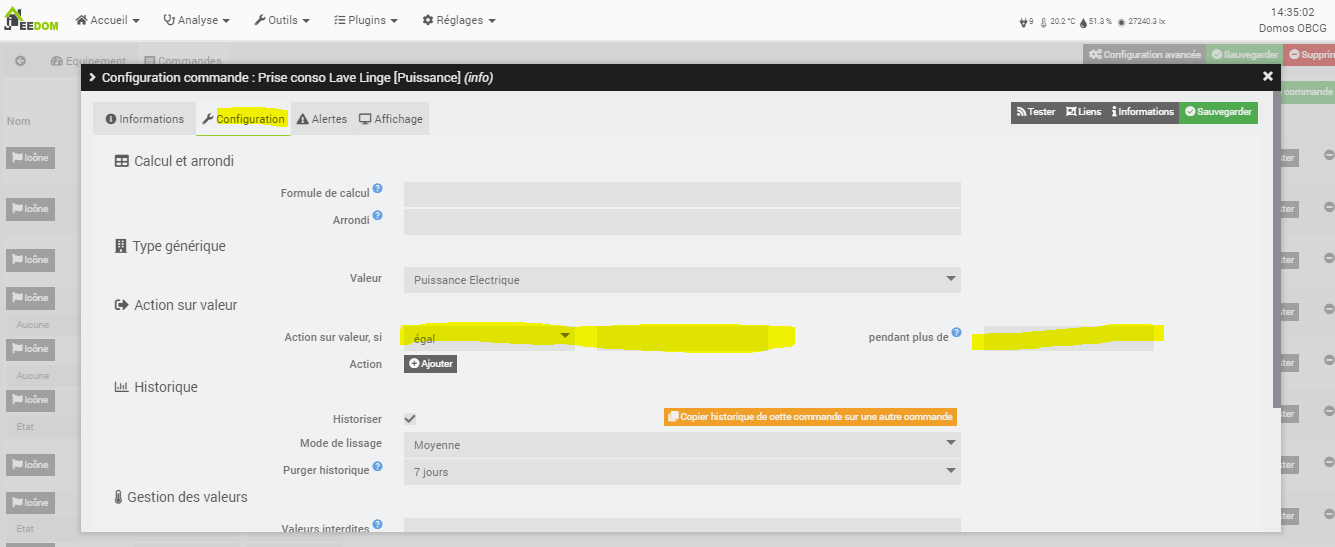Click help icon beside Purger historique
1335x547 pixels.
click(378, 466)
